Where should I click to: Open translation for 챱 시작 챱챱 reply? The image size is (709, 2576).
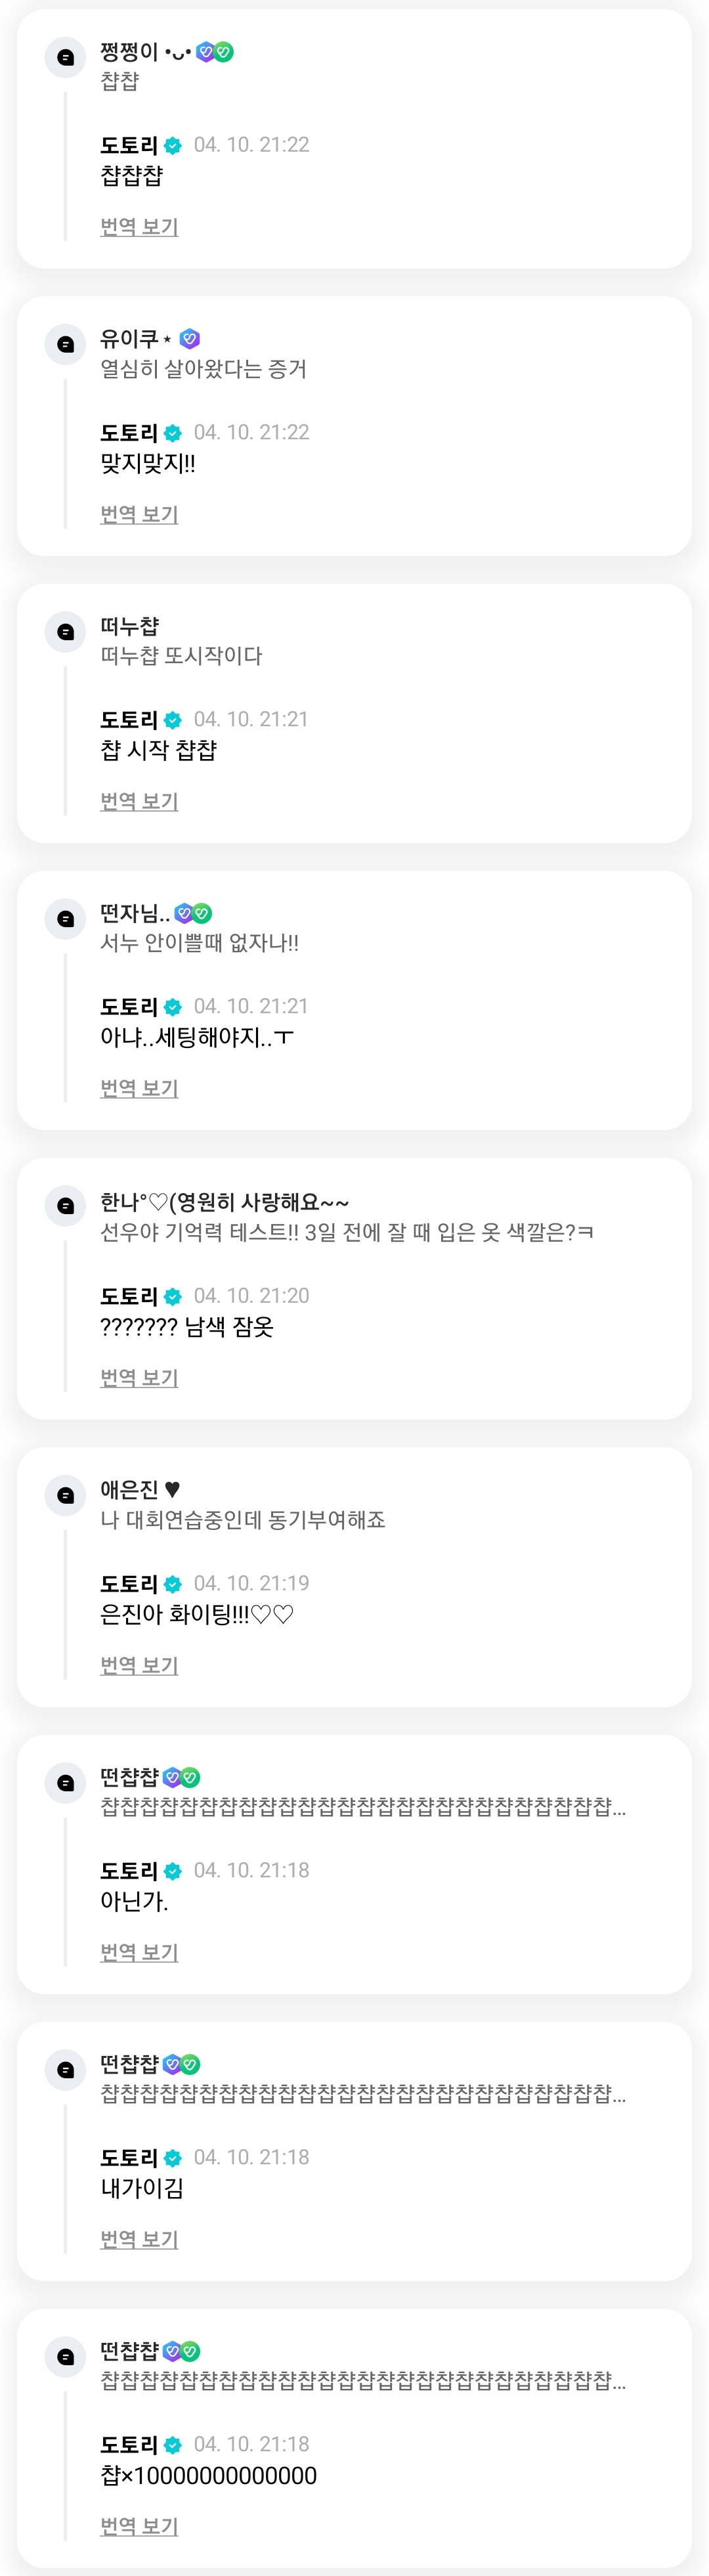(x=139, y=801)
